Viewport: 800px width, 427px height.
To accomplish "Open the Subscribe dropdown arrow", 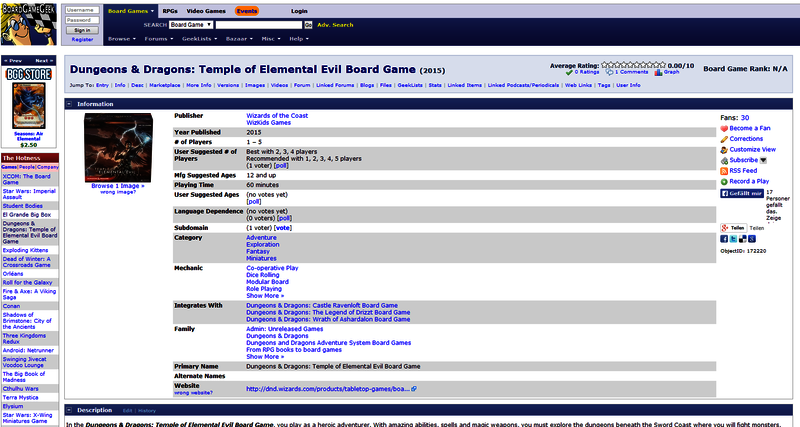I will click(x=764, y=160).
